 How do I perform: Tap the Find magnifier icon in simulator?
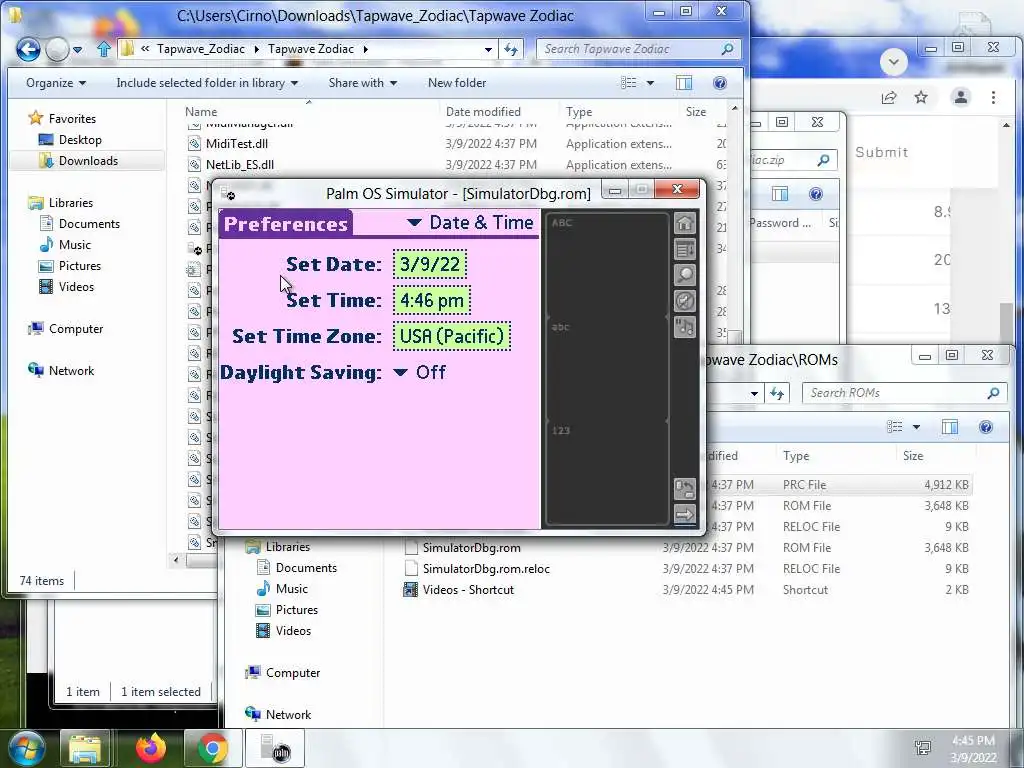click(684, 275)
